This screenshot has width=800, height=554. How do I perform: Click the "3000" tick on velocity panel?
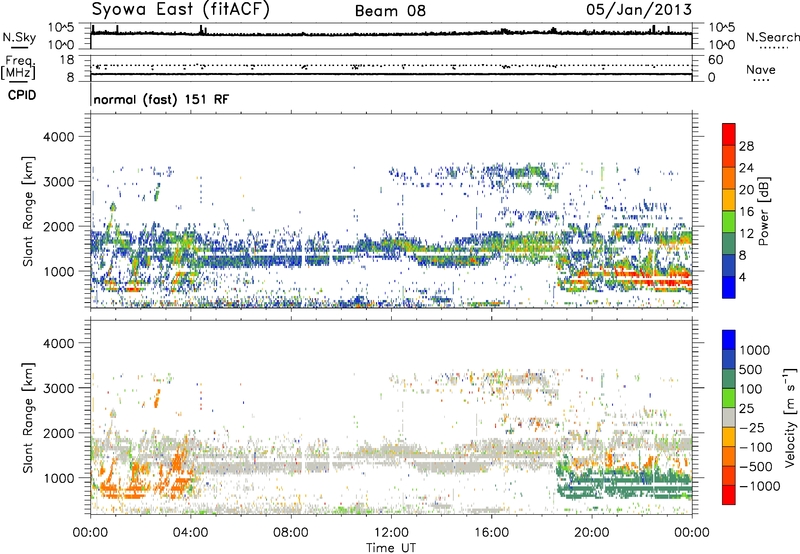tap(58, 388)
